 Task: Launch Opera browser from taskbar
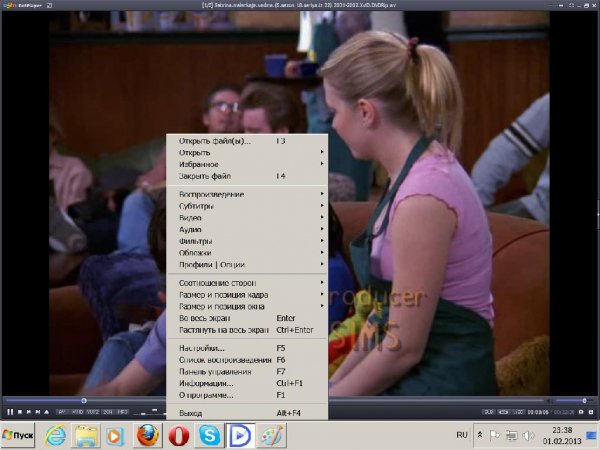(179, 435)
